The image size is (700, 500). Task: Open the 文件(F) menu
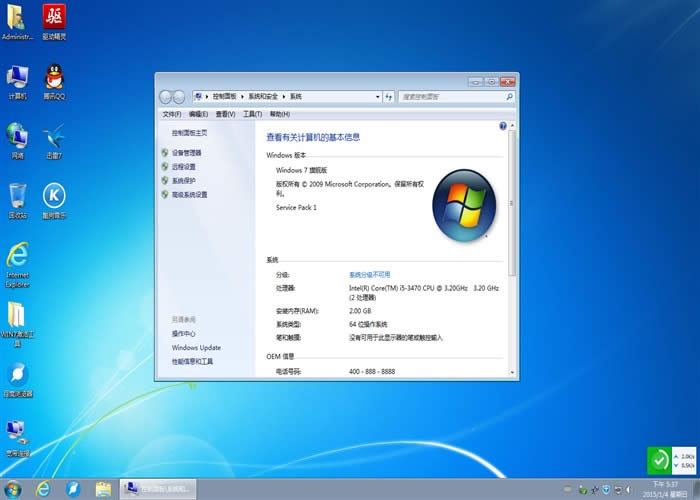[x=171, y=115]
